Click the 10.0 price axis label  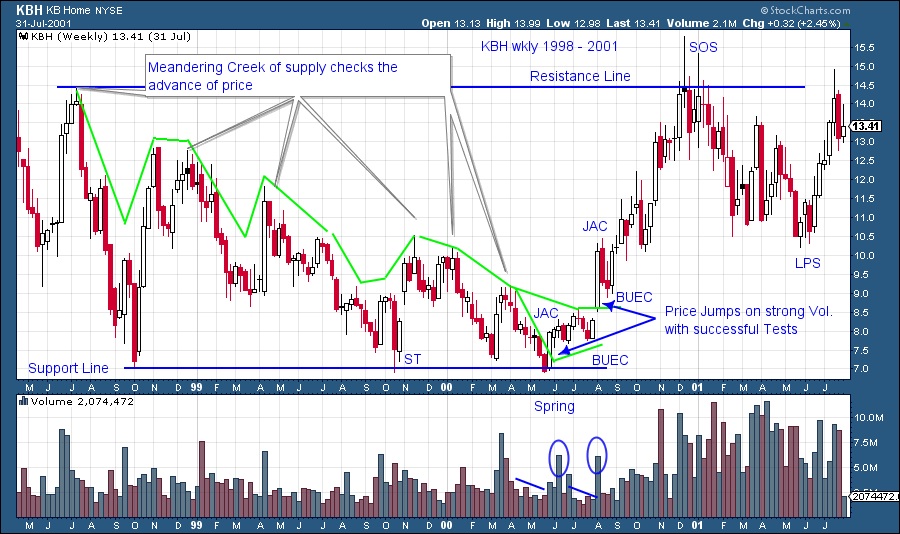pyautogui.click(x=864, y=256)
